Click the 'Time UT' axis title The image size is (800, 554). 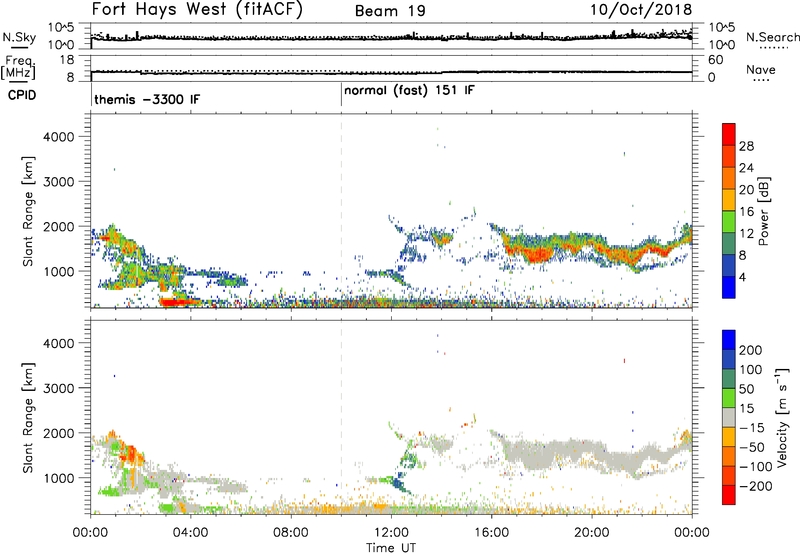[x=391, y=548]
